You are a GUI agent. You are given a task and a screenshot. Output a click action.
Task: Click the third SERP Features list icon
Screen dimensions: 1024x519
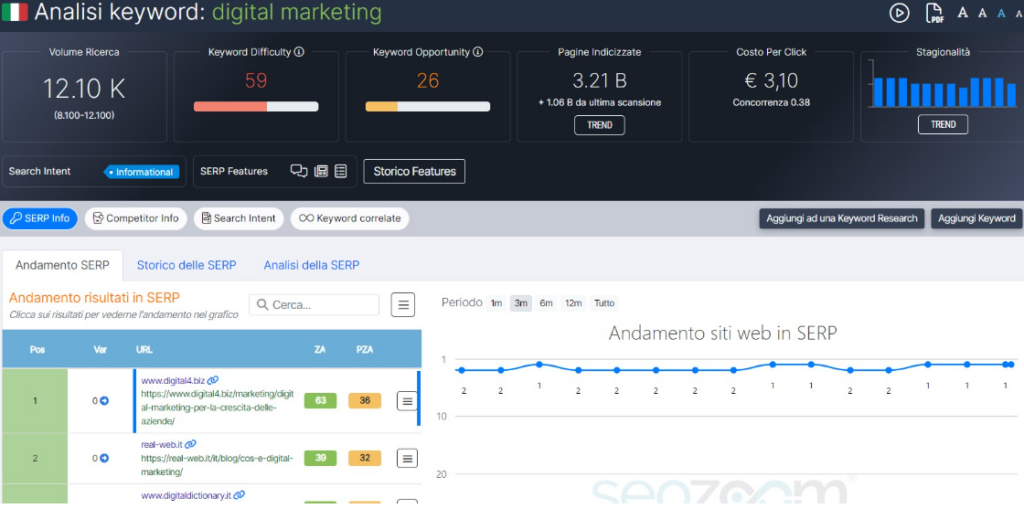click(x=340, y=171)
